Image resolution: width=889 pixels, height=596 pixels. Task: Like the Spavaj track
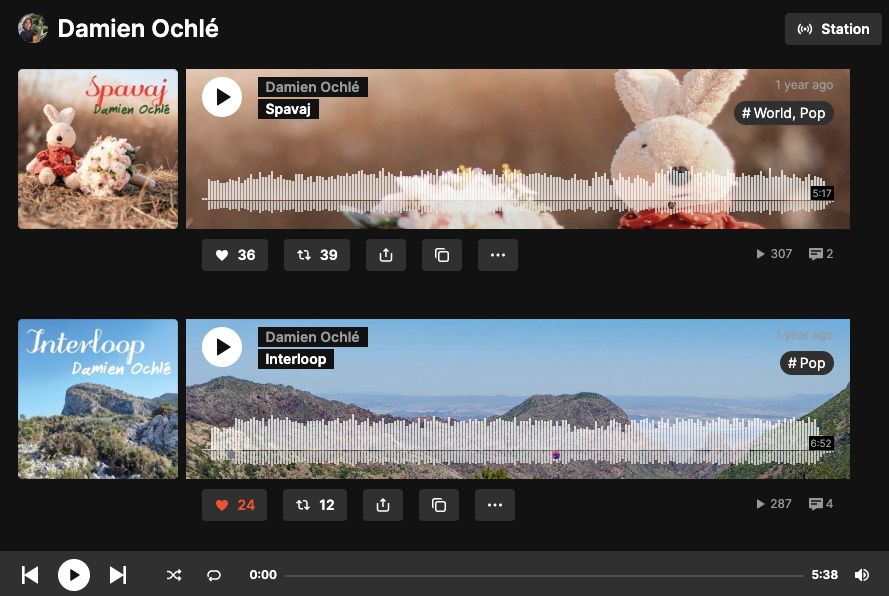pos(235,255)
